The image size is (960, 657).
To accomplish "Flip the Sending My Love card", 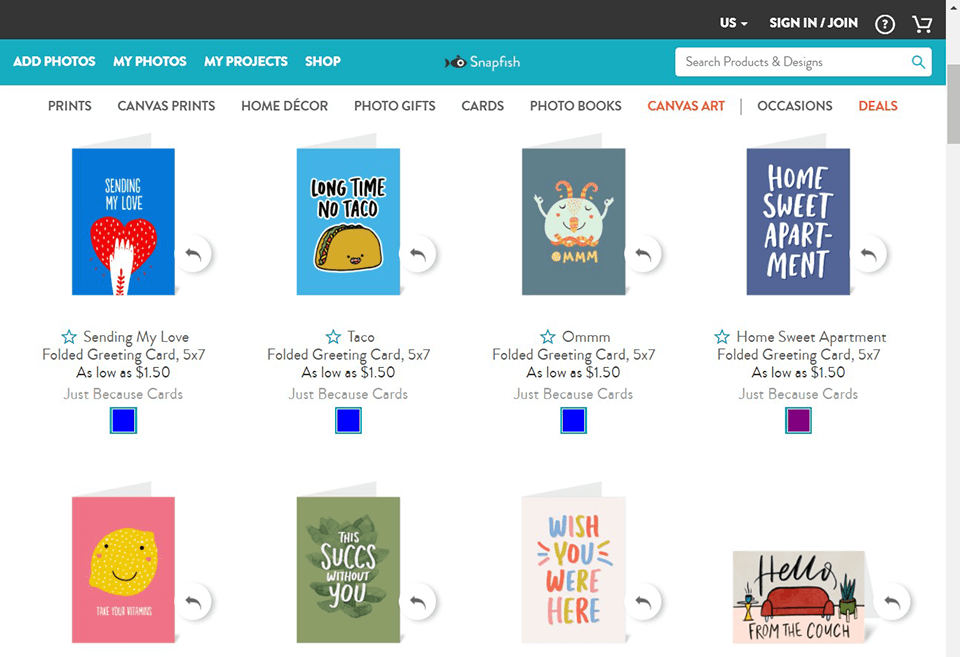I will [x=193, y=255].
